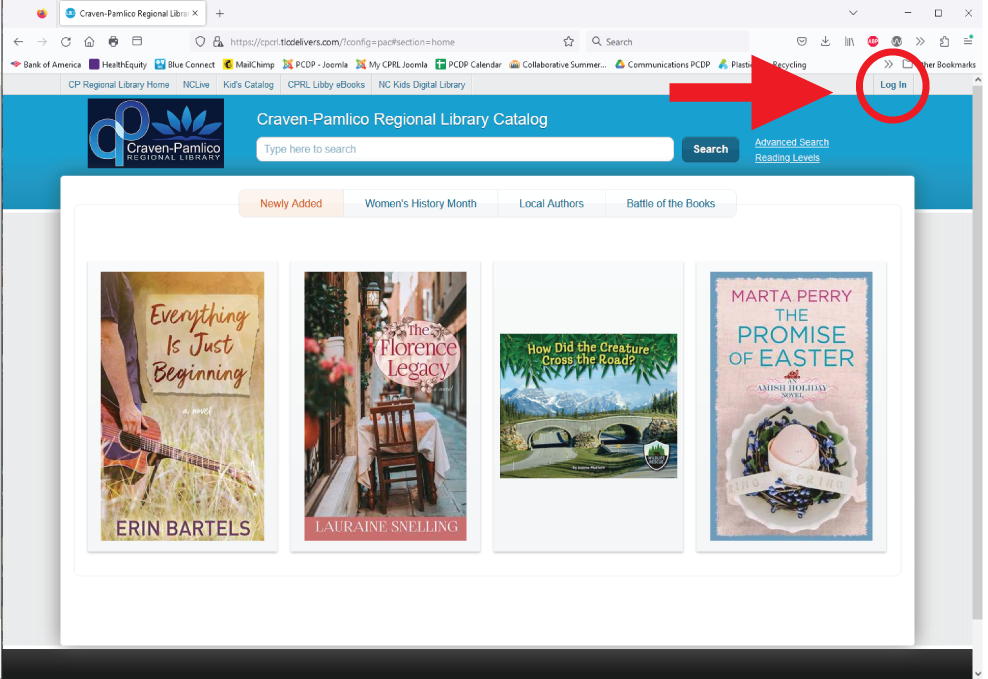Open the Bank of America bookmark
988x679 pixels.
(x=46, y=64)
